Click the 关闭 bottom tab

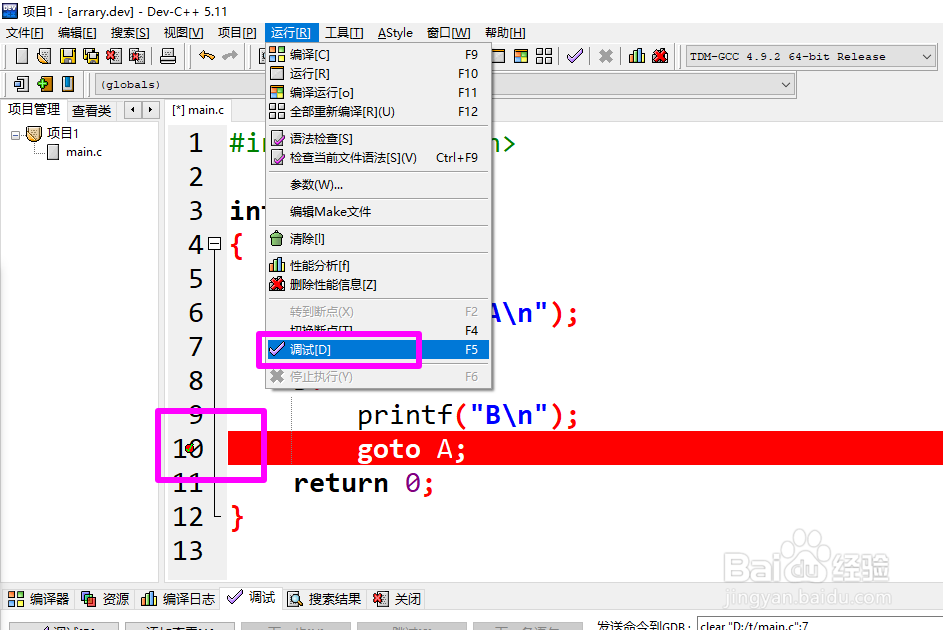(397, 599)
